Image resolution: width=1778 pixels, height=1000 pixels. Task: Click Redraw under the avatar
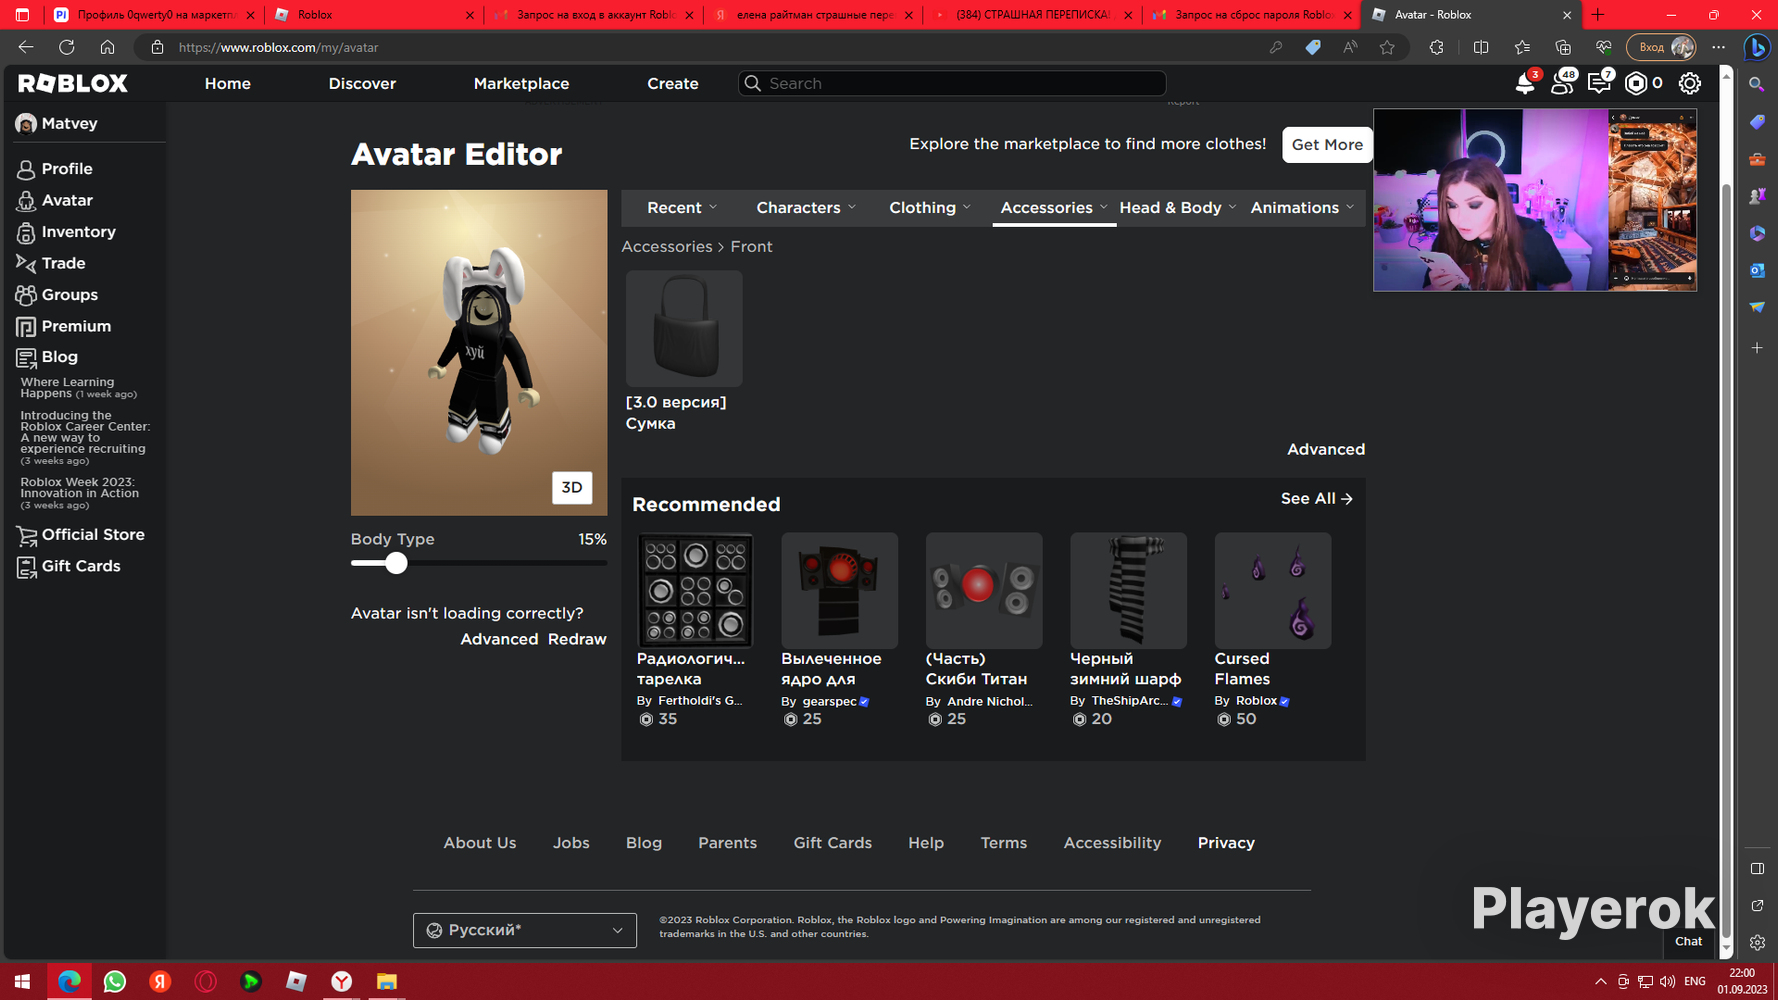point(577,639)
